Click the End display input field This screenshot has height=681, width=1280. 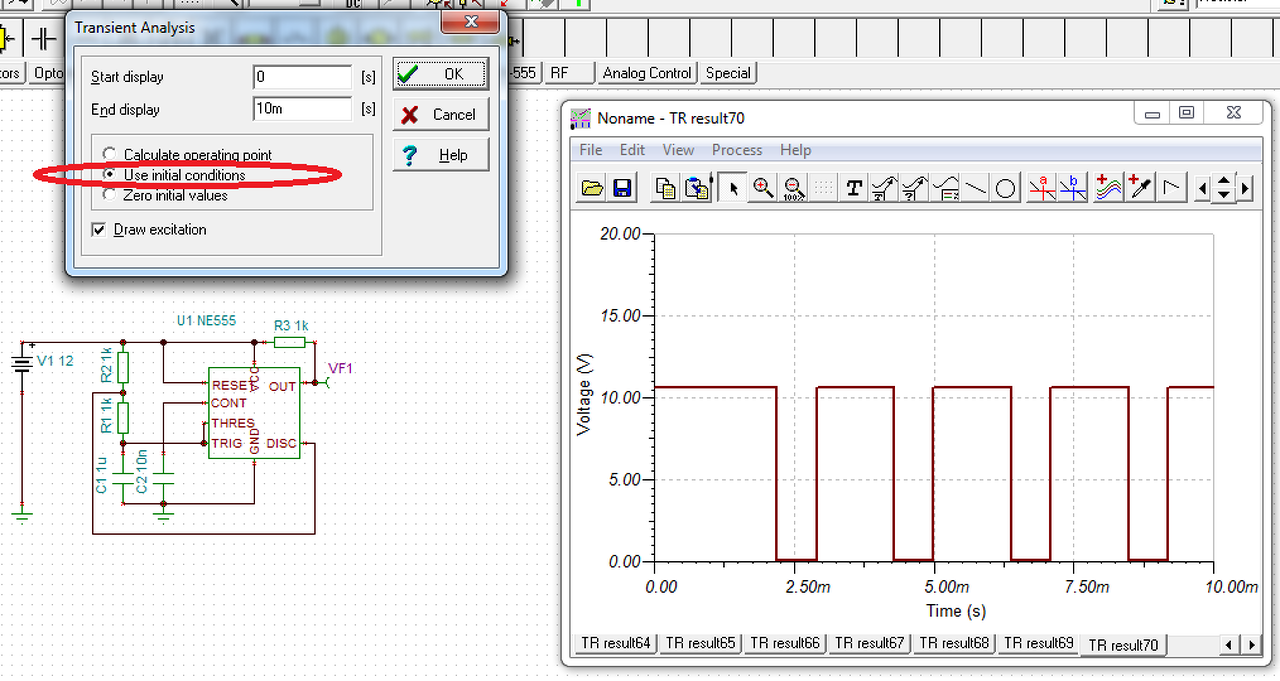coord(303,109)
